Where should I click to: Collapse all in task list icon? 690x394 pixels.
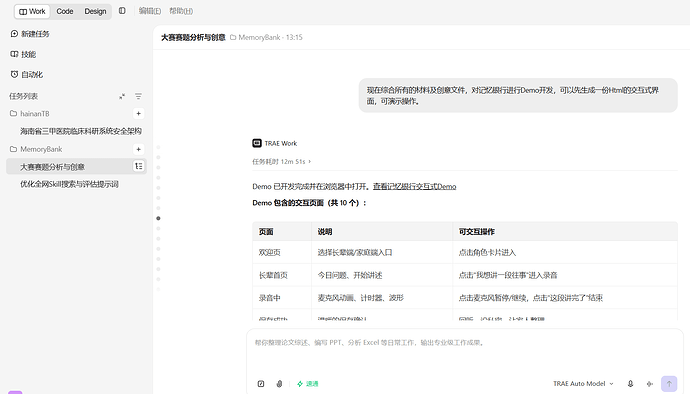(x=122, y=96)
